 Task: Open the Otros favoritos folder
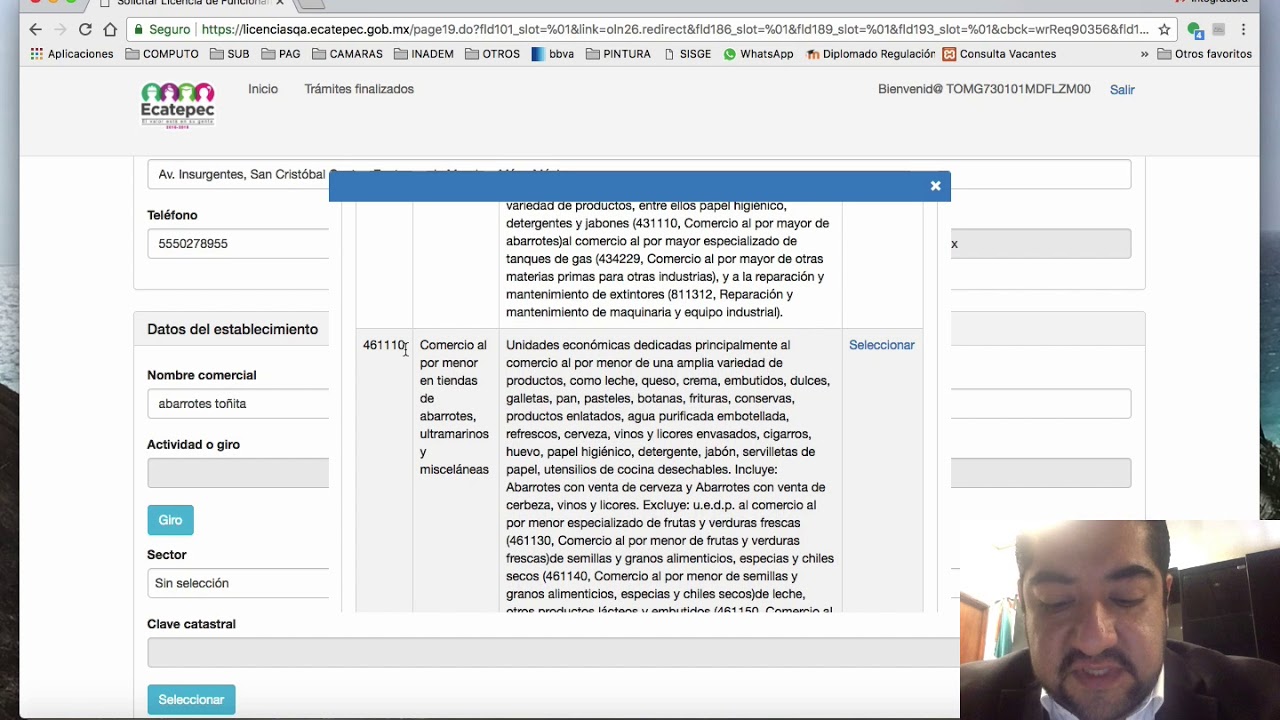pyautogui.click(x=1204, y=54)
